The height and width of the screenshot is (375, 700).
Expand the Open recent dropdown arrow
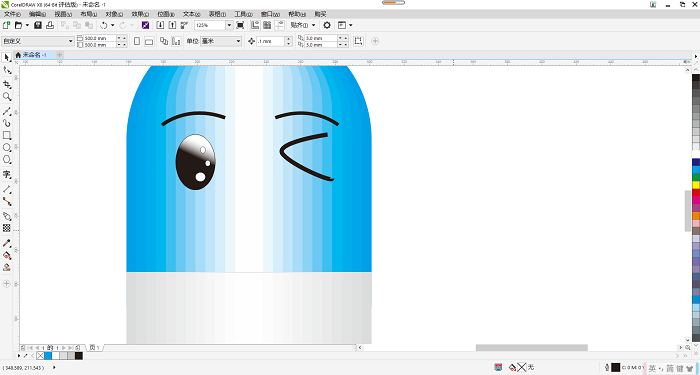pyautogui.click(x=27, y=25)
